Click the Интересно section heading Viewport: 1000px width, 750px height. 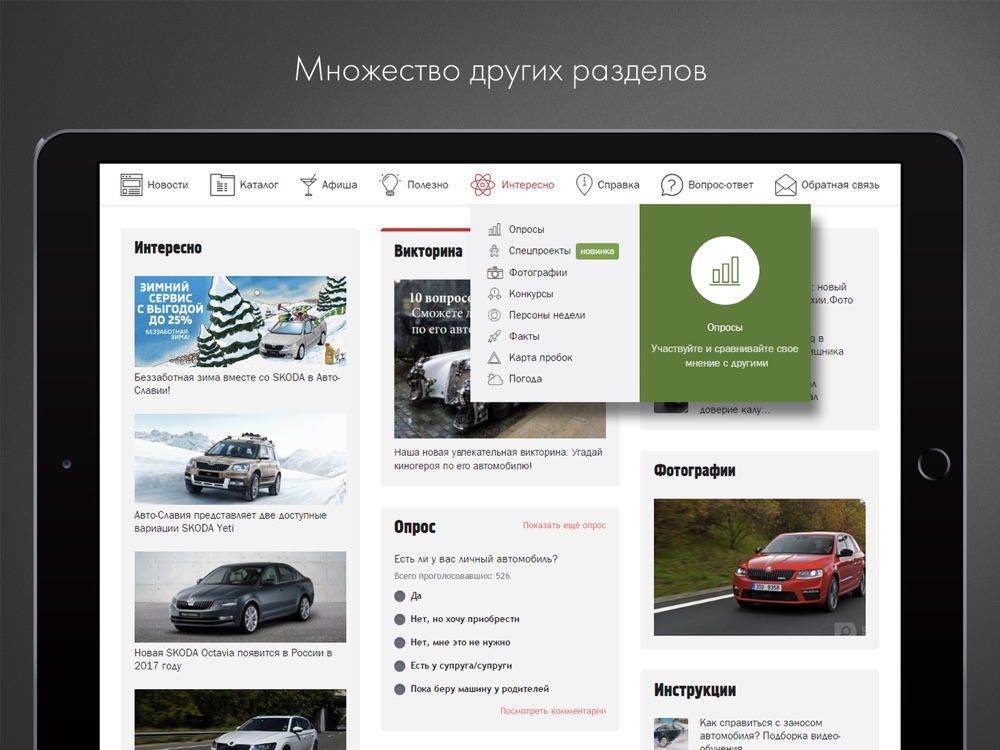tap(168, 248)
